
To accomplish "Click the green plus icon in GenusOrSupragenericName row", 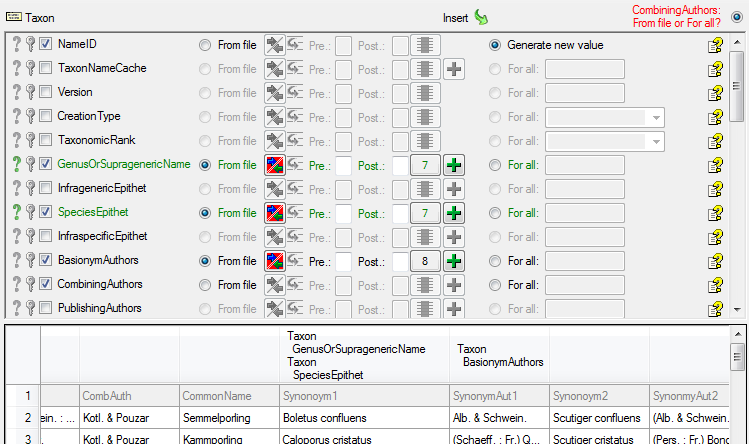I will click(x=454, y=165).
